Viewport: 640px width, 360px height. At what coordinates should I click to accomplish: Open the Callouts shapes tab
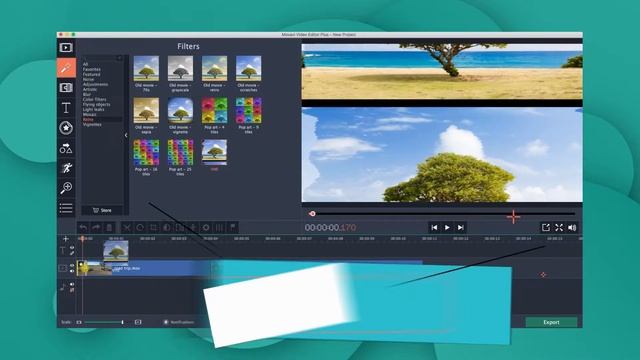(x=66, y=148)
